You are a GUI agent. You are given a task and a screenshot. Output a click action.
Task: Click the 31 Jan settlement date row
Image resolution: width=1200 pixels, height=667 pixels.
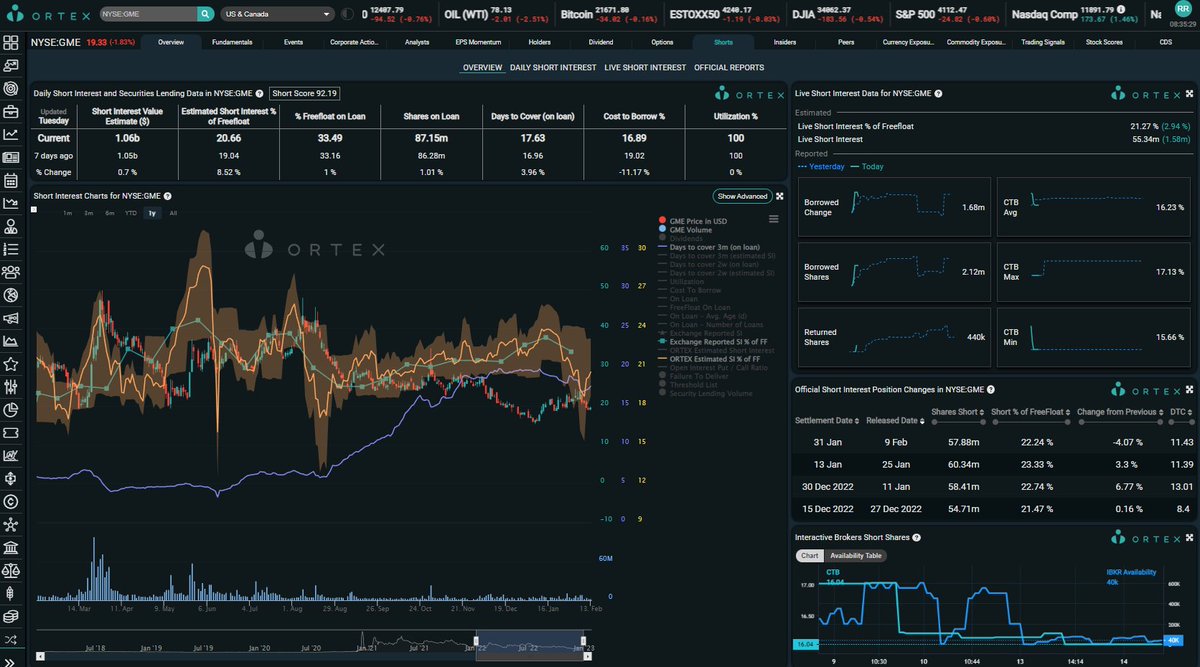(992, 441)
